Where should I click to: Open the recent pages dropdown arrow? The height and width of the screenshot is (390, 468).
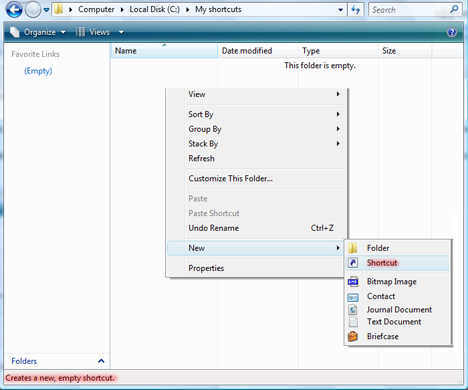(46, 10)
